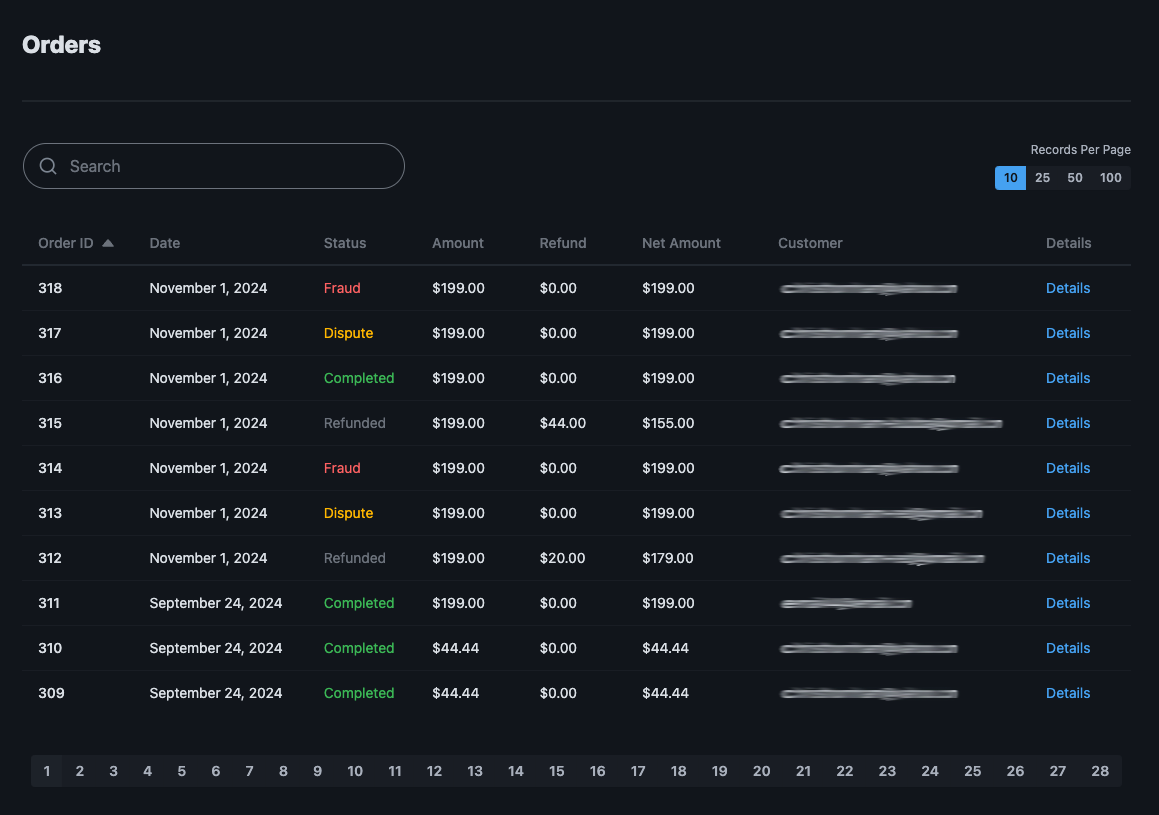The width and height of the screenshot is (1159, 815).
Task: Click the blurred customer of order 315
Action: point(891,423)
